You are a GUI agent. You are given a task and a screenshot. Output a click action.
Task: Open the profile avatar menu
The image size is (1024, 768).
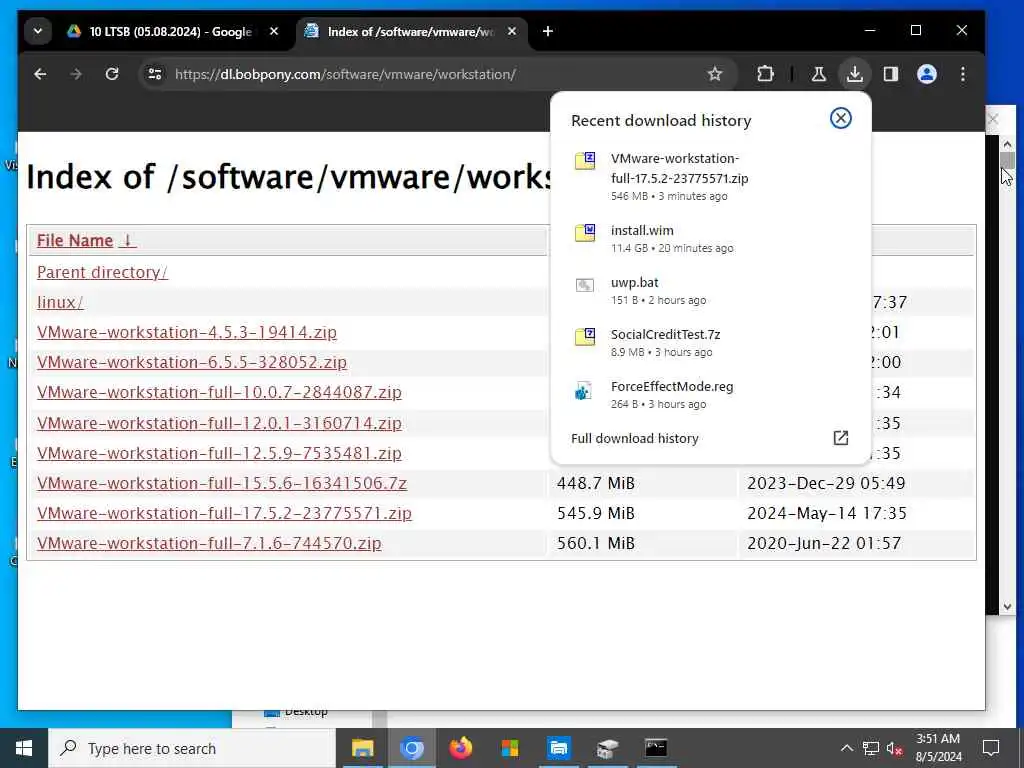(x=927, y=74)
